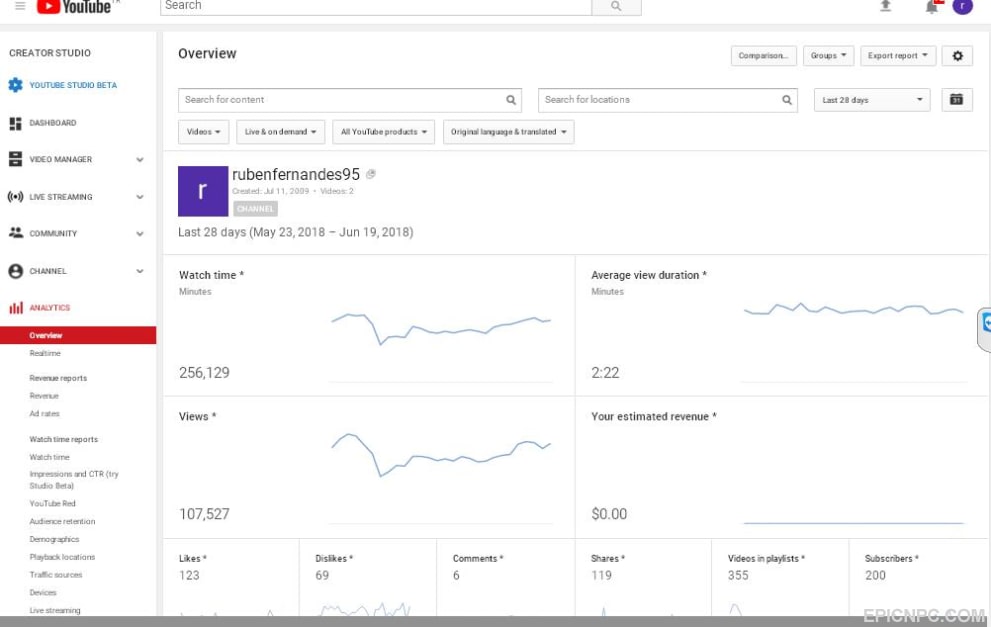
Task: Click the upload video arrow icon
Action: click(885, 6)
